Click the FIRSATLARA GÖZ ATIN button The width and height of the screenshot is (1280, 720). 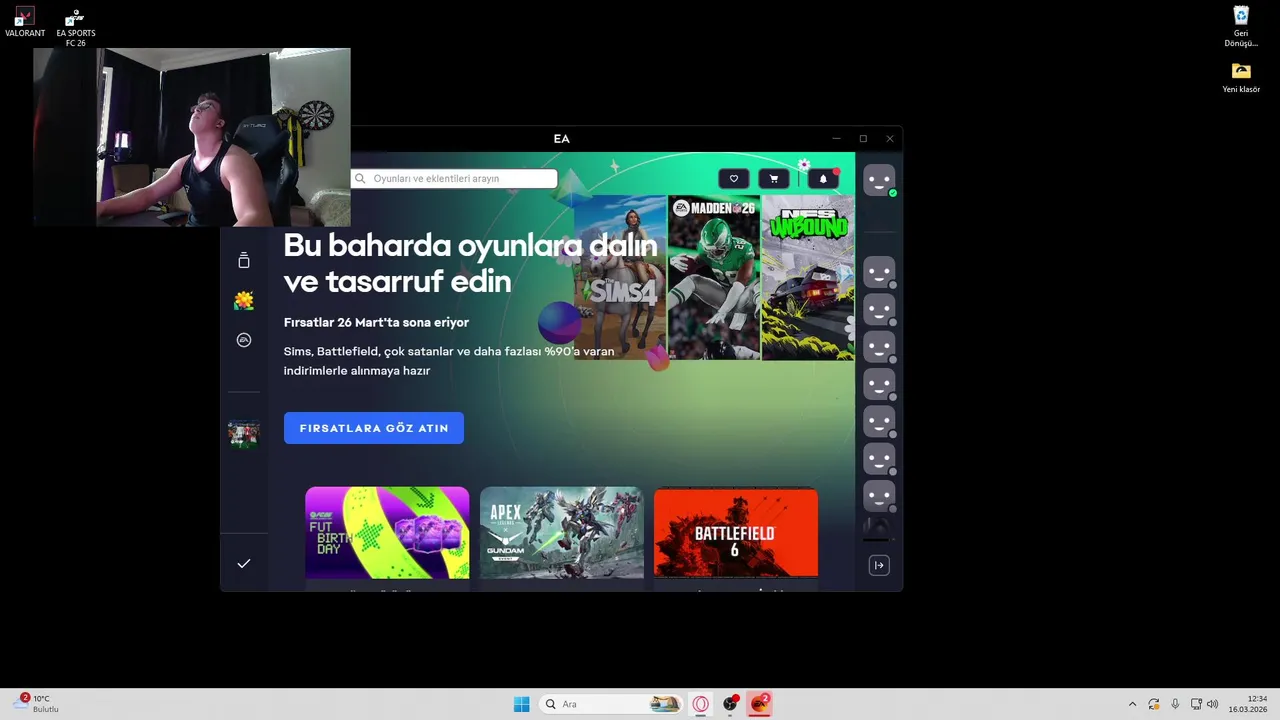[374, 428]
